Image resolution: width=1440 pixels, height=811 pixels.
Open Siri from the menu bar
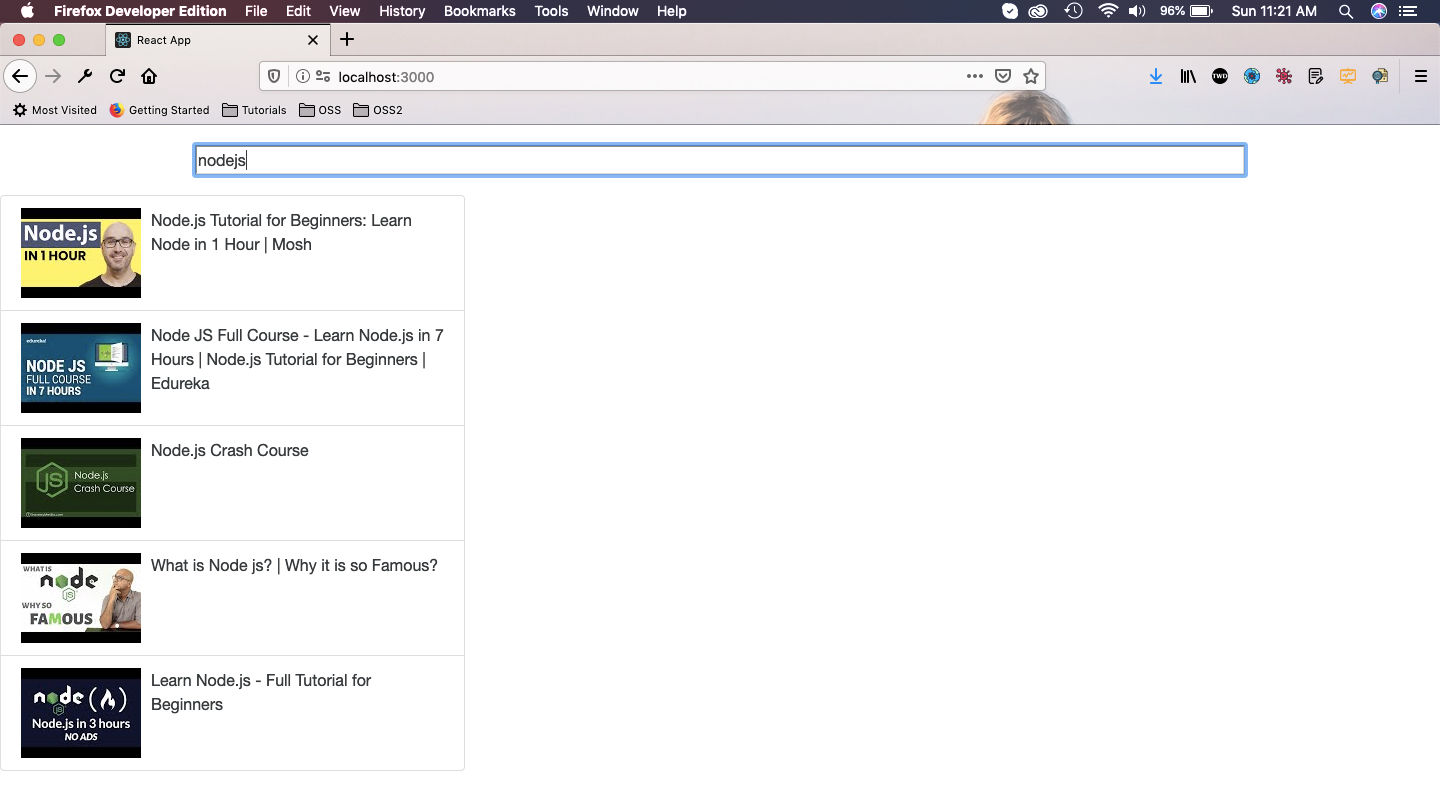pos(1379,11)
